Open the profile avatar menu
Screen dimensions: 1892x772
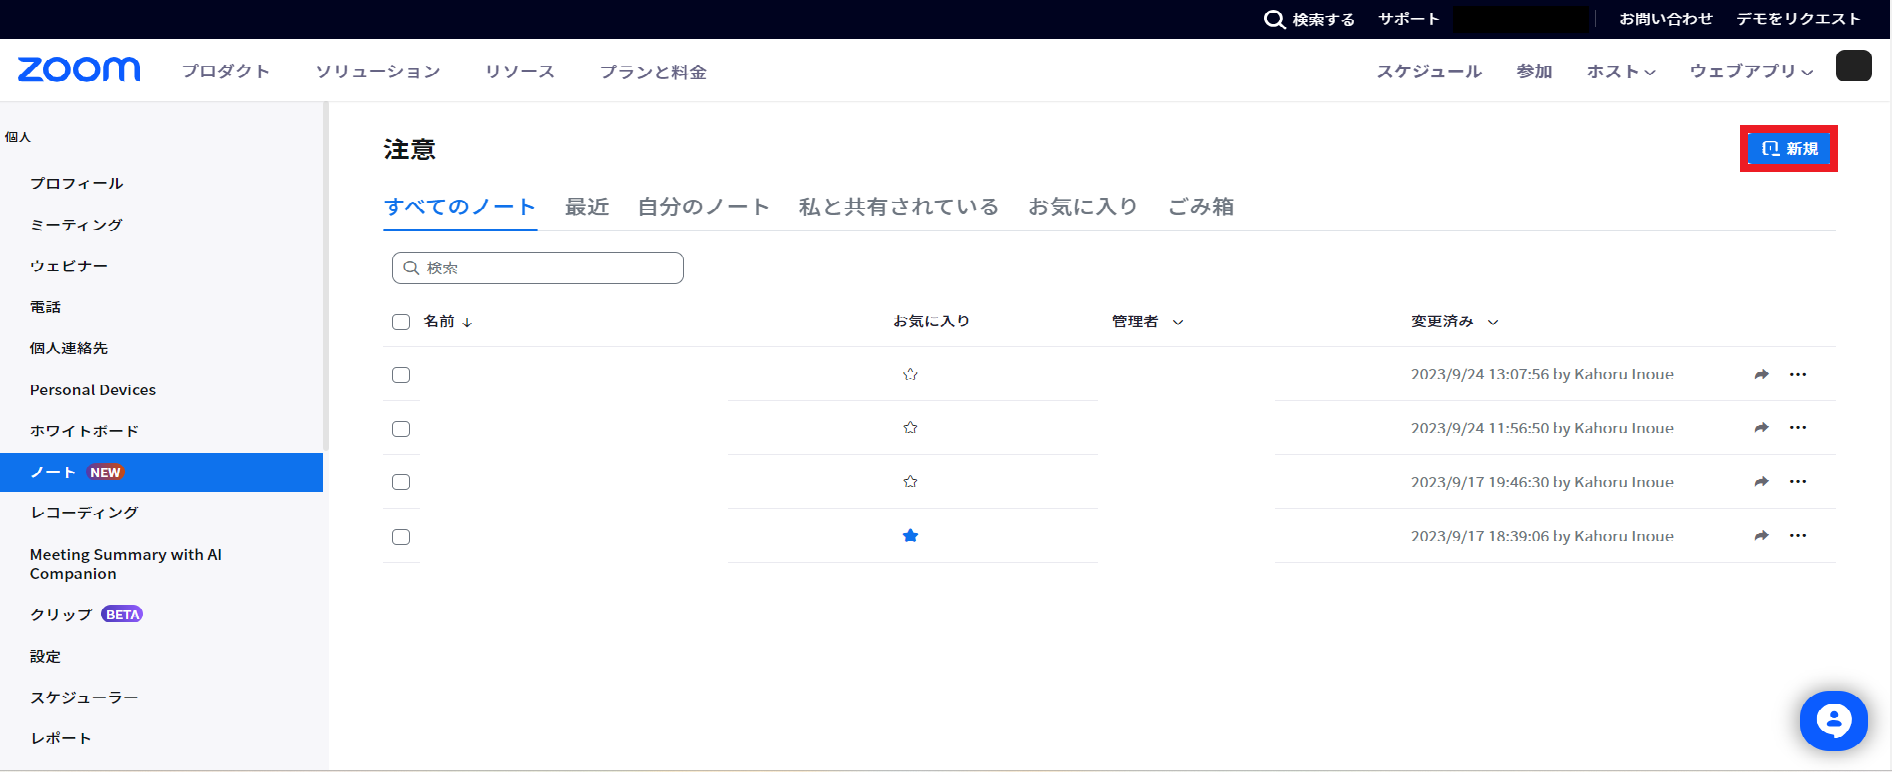pos(1853,66)
